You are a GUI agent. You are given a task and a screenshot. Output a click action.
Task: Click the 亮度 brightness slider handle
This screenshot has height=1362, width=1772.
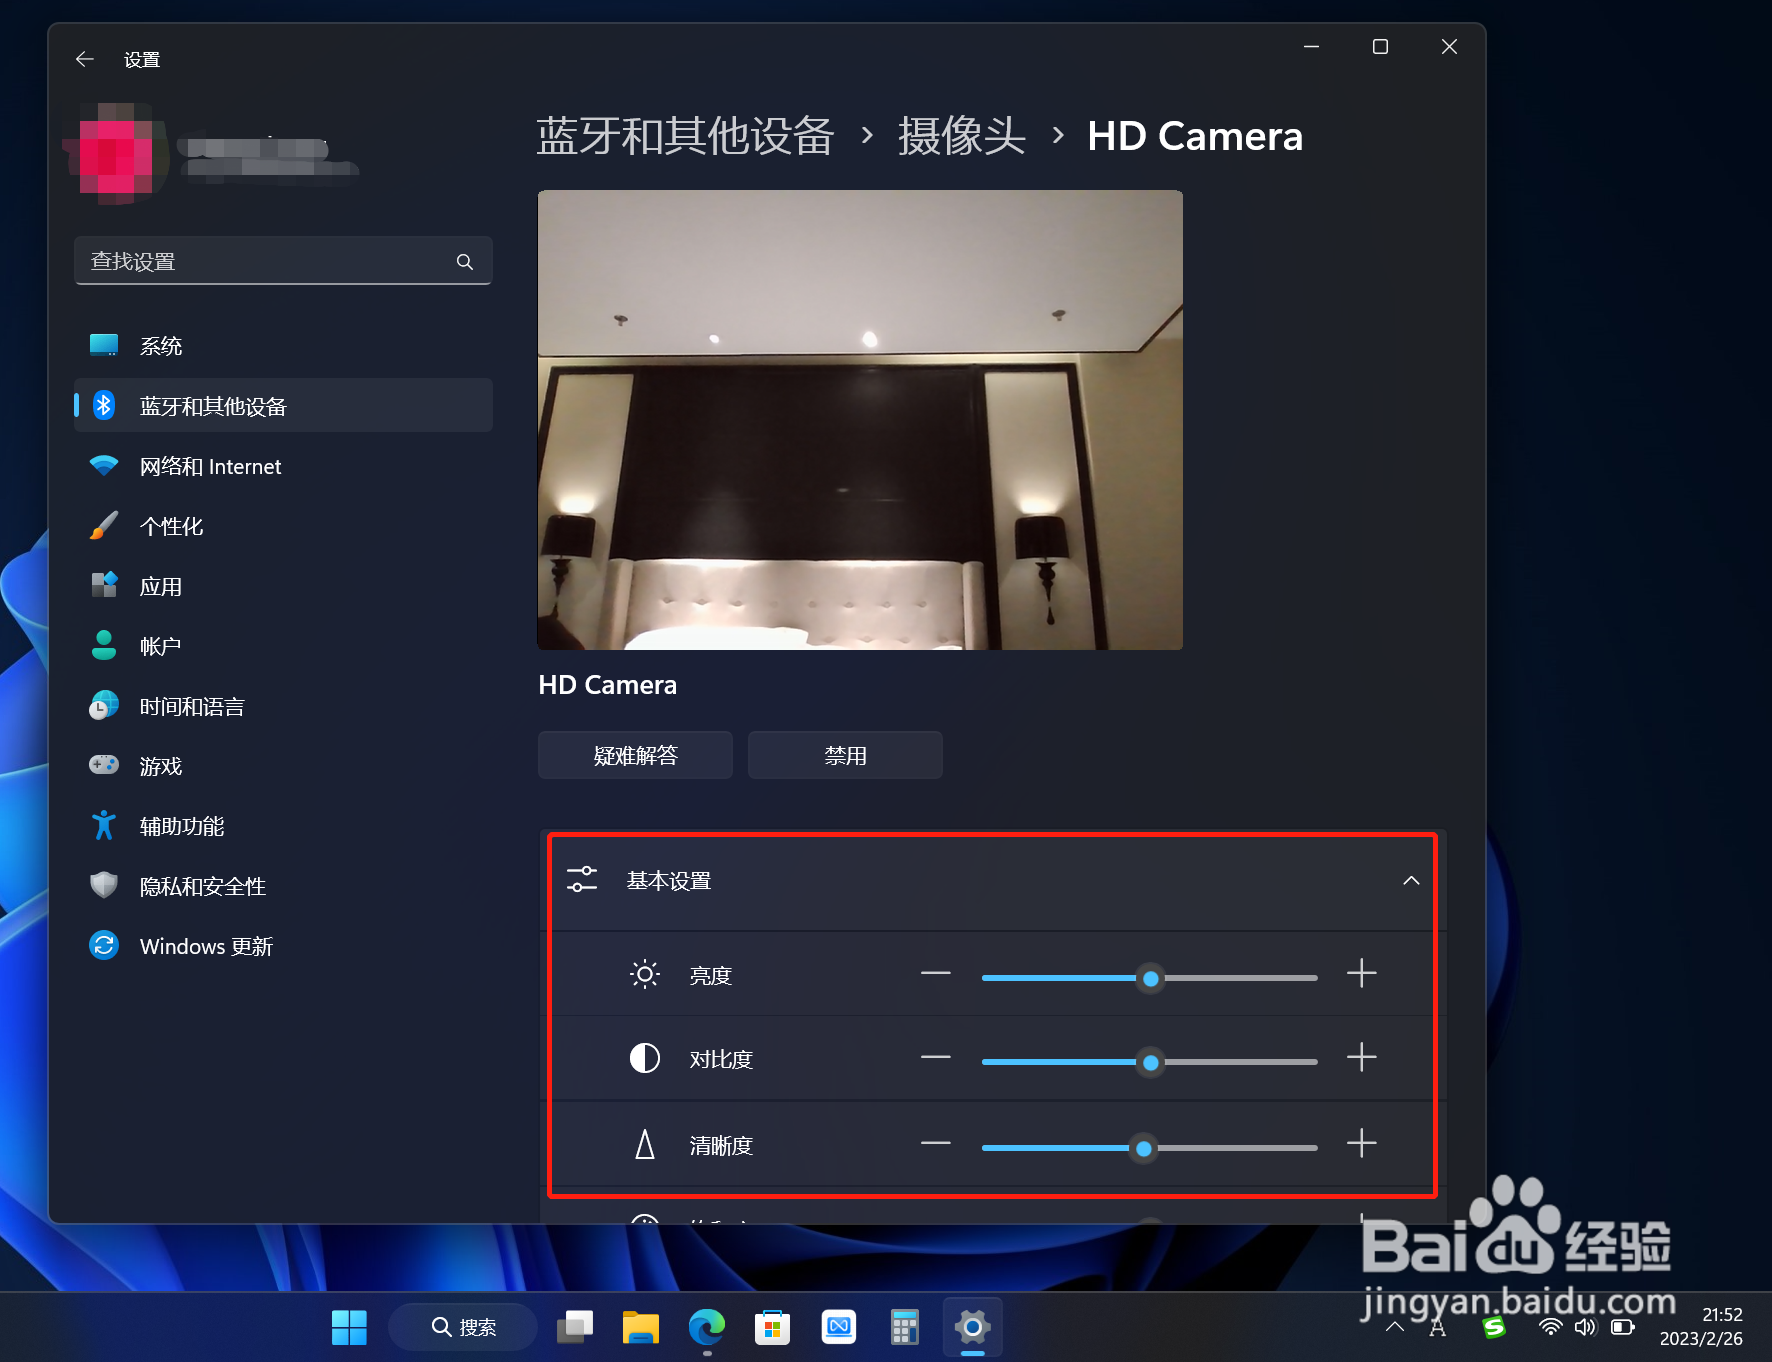[x=1151, y=978]
